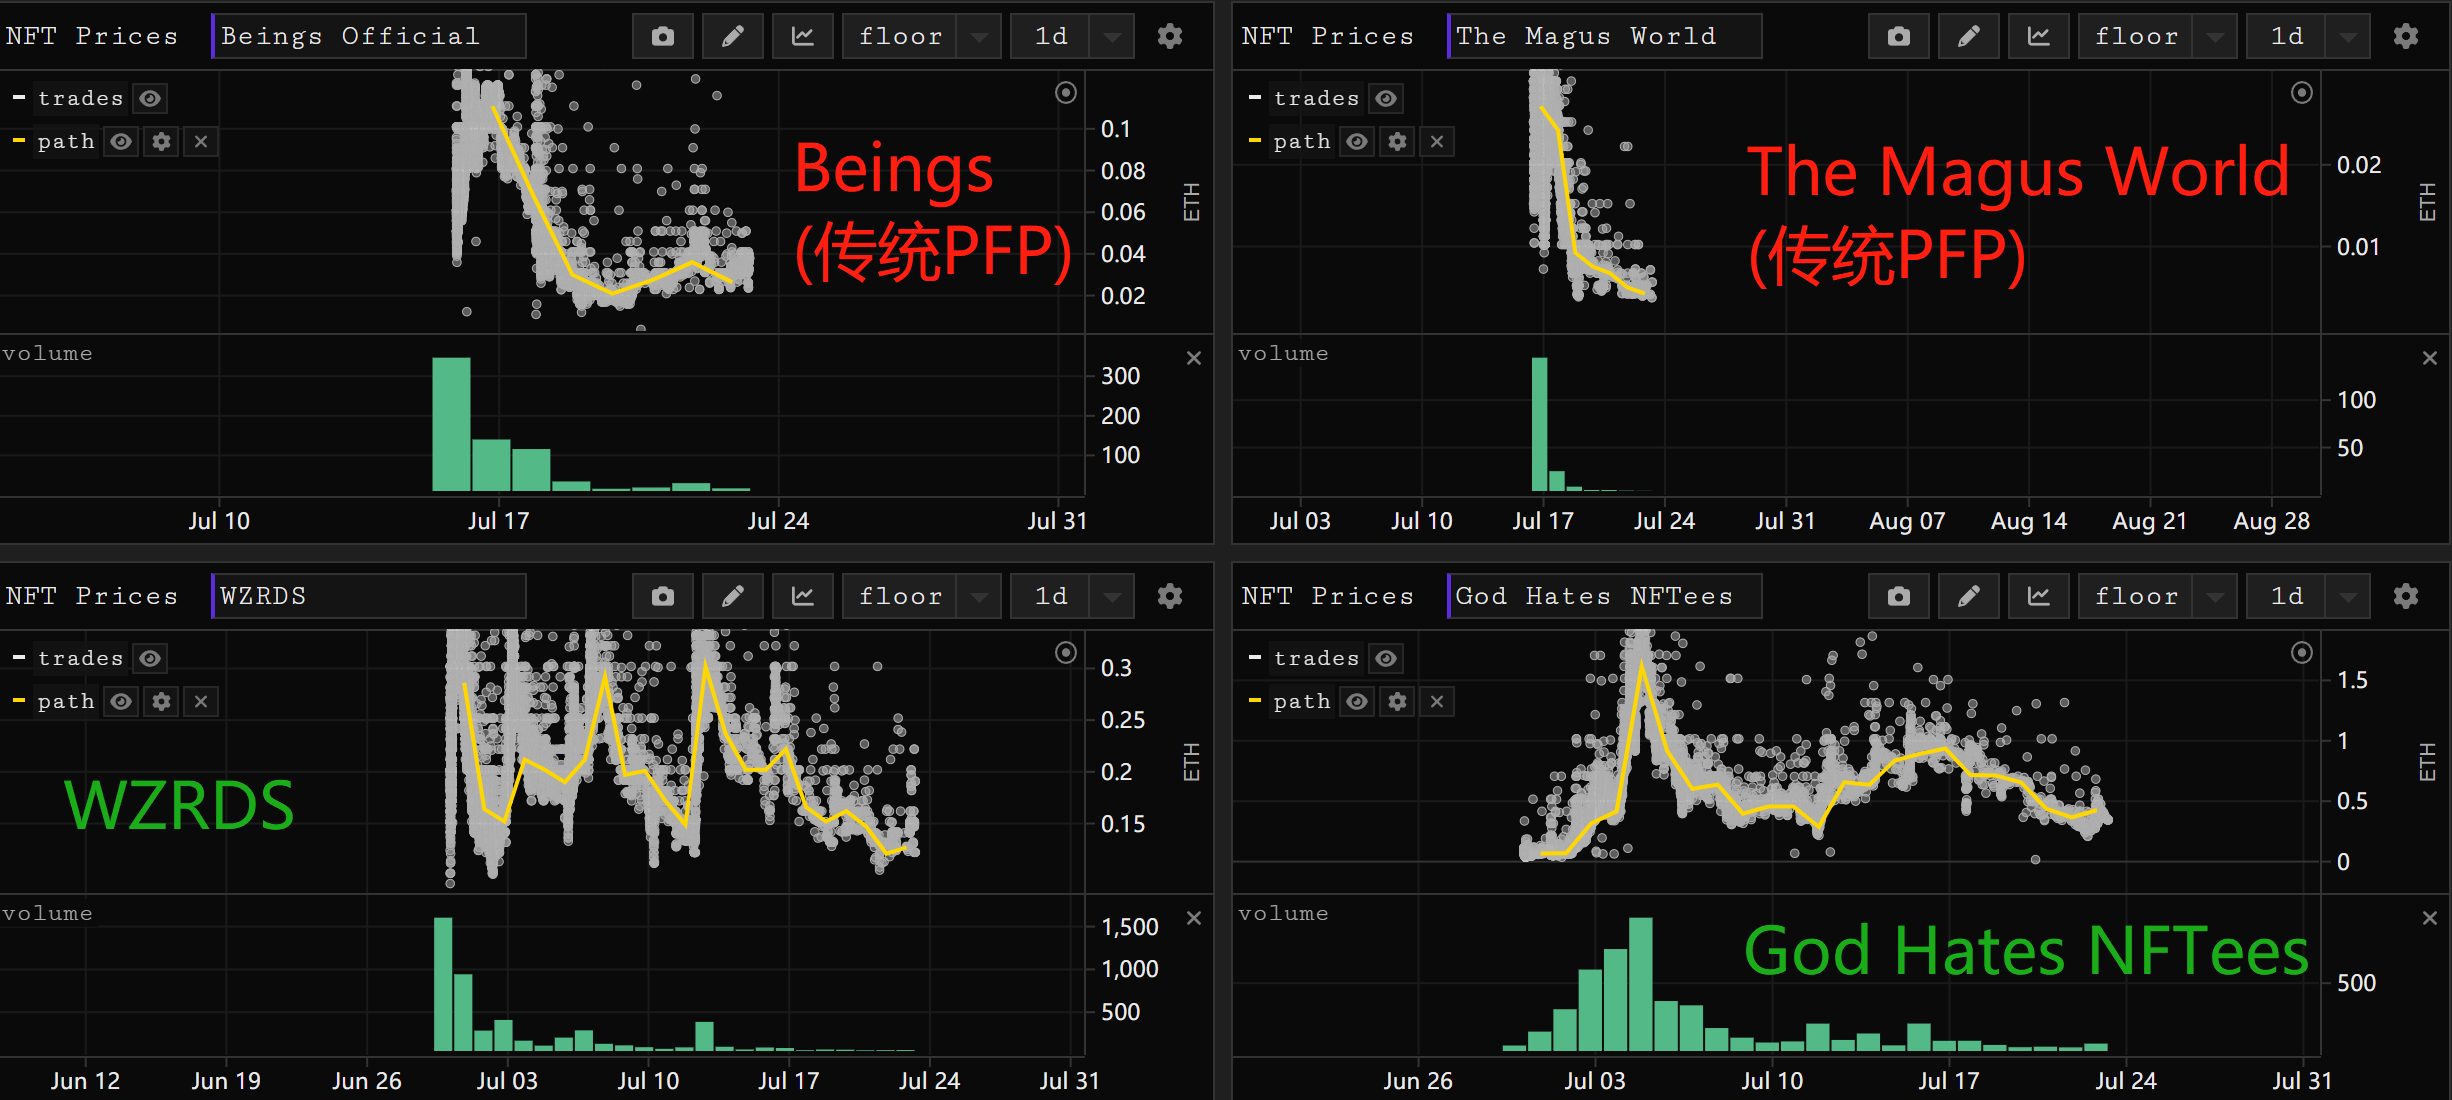The width and height of the screenshot is (2452, 1100).
Task: Open the chart indicator icon in God Hates NFTees panel
Action: tap(2039, 597)
